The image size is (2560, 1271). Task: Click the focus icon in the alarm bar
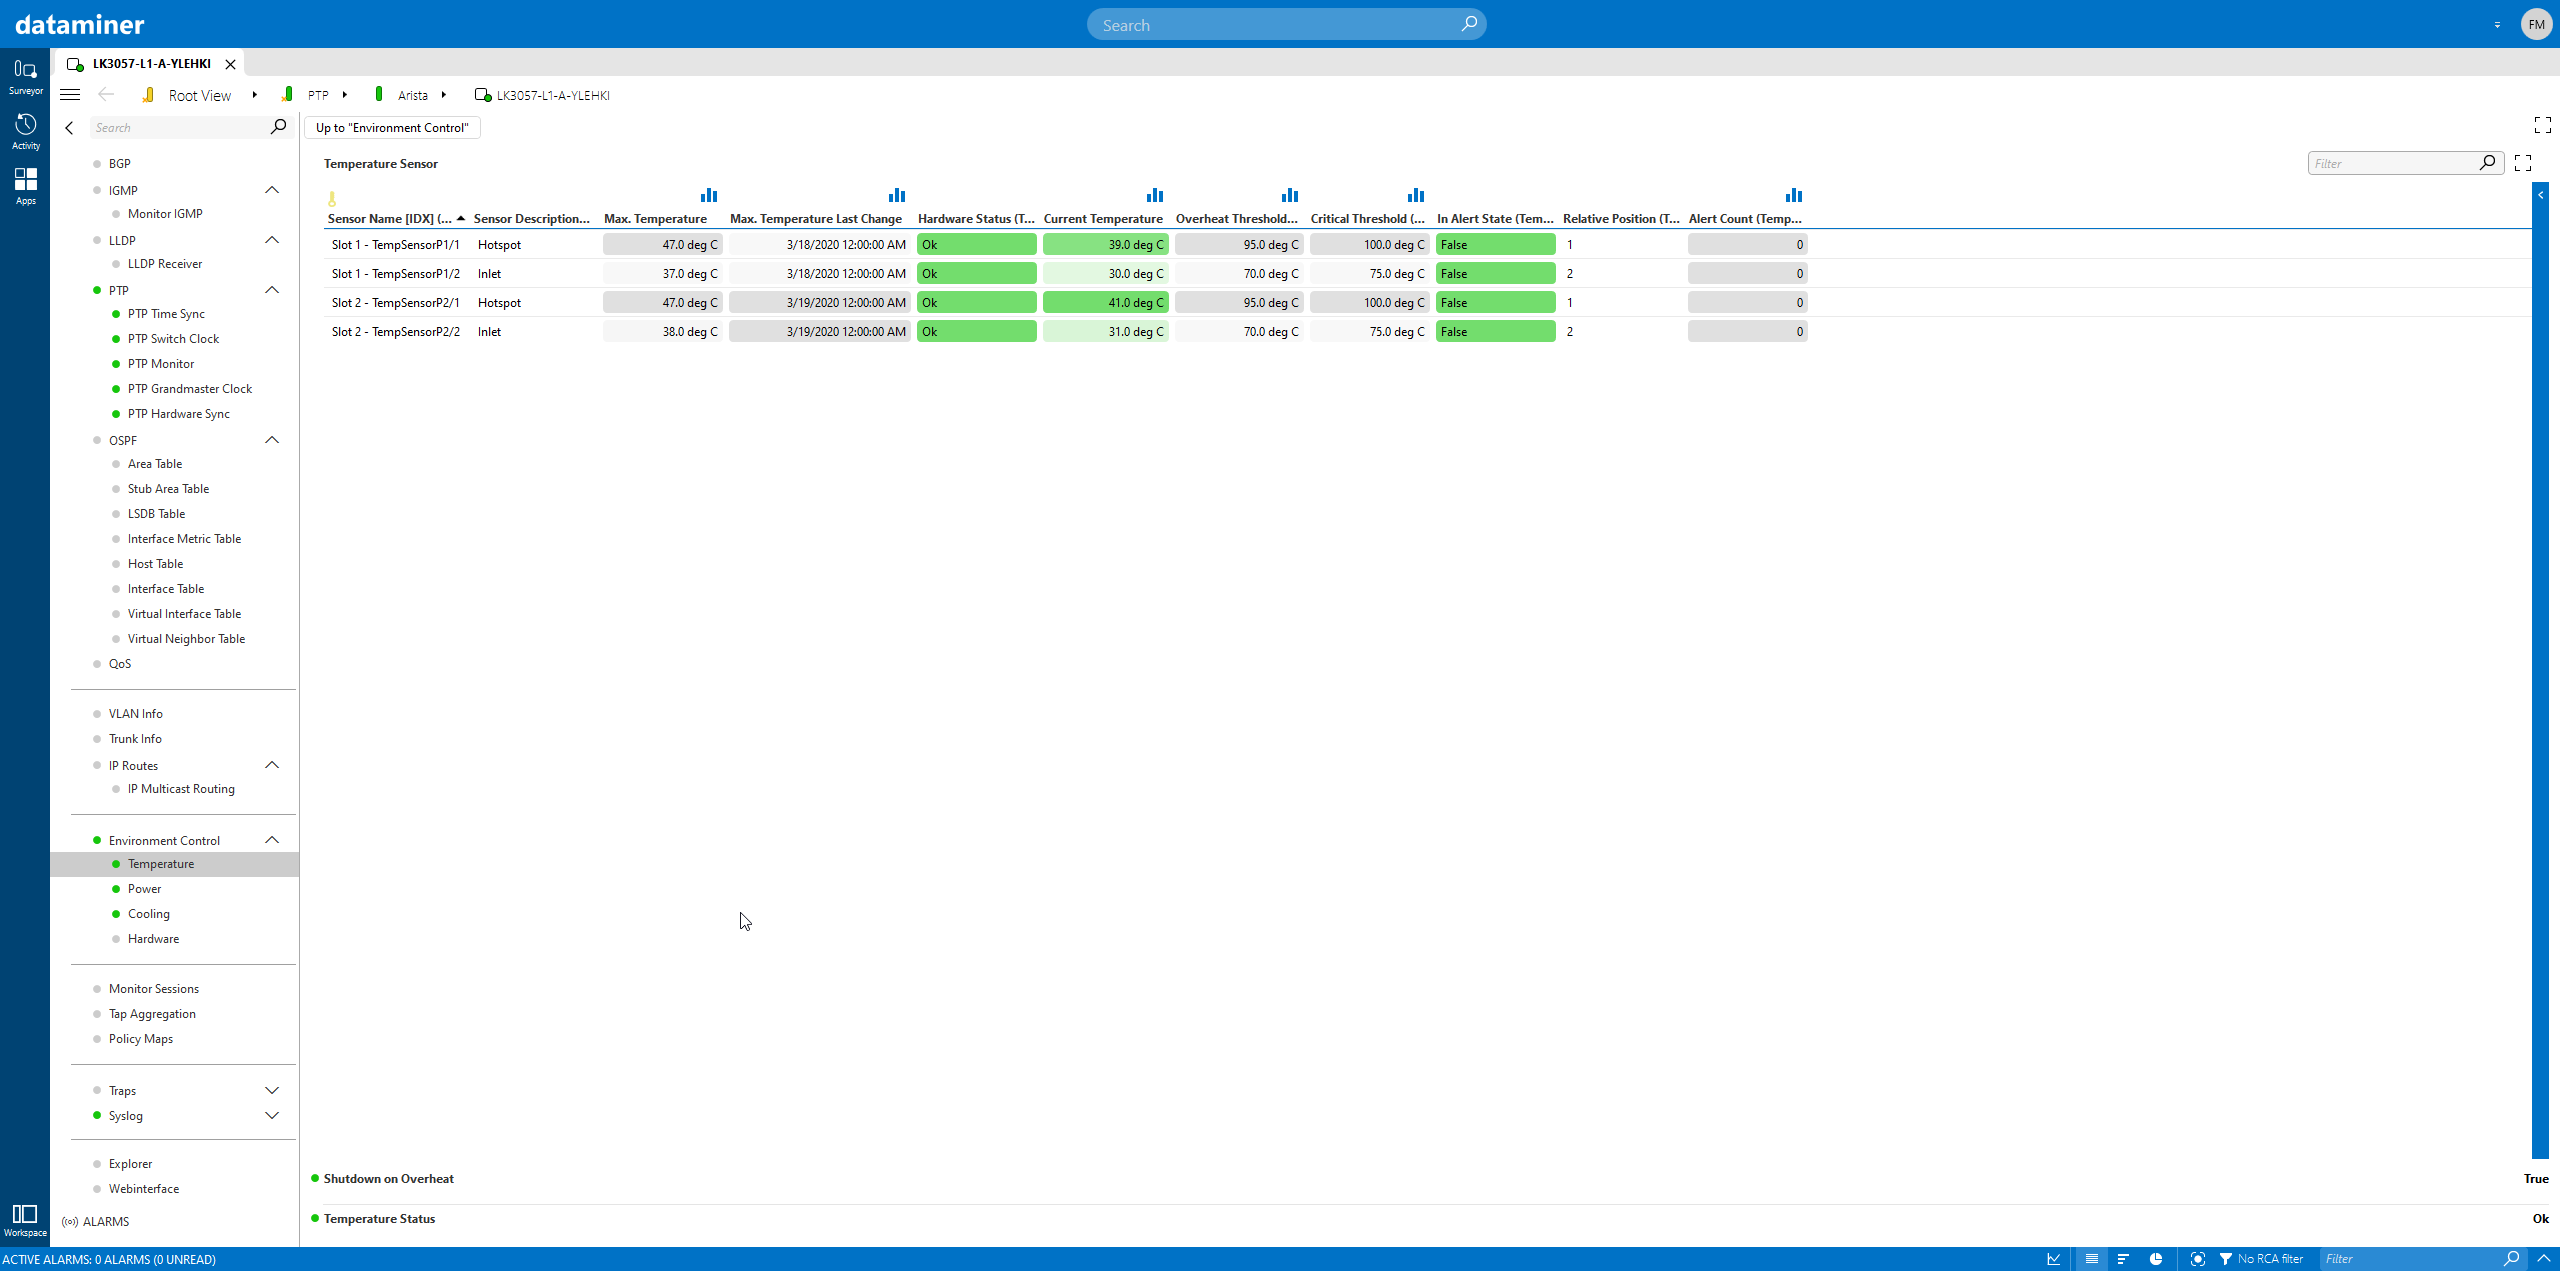coord(2197,1259)
